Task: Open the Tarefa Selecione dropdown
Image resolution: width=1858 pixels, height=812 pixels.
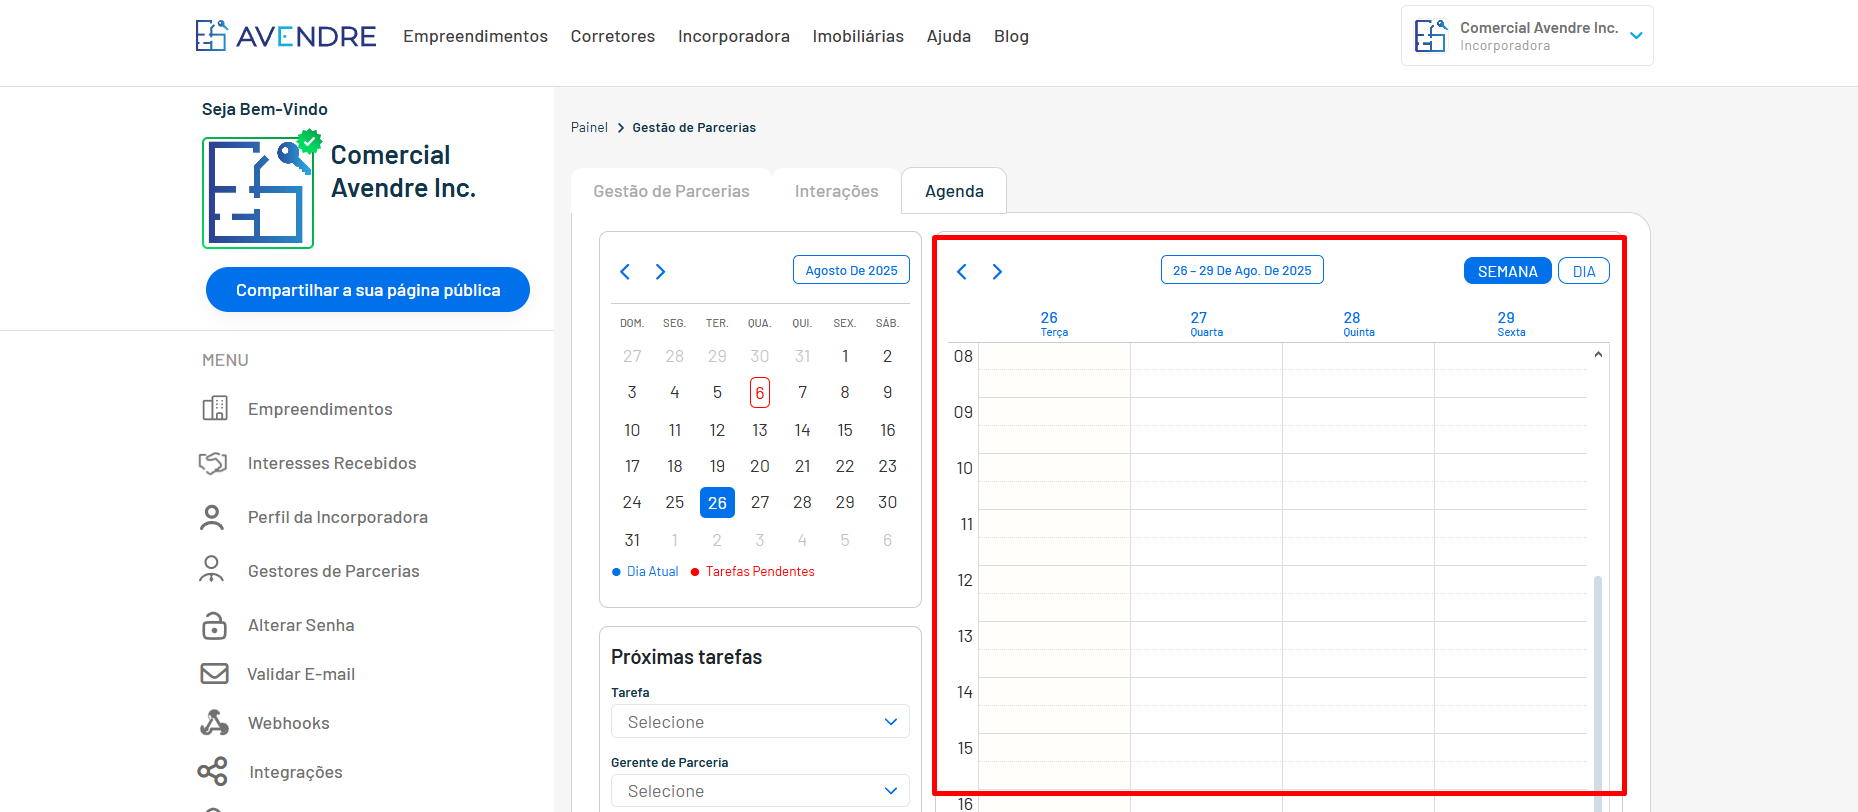Action: (x=760, y=722)
